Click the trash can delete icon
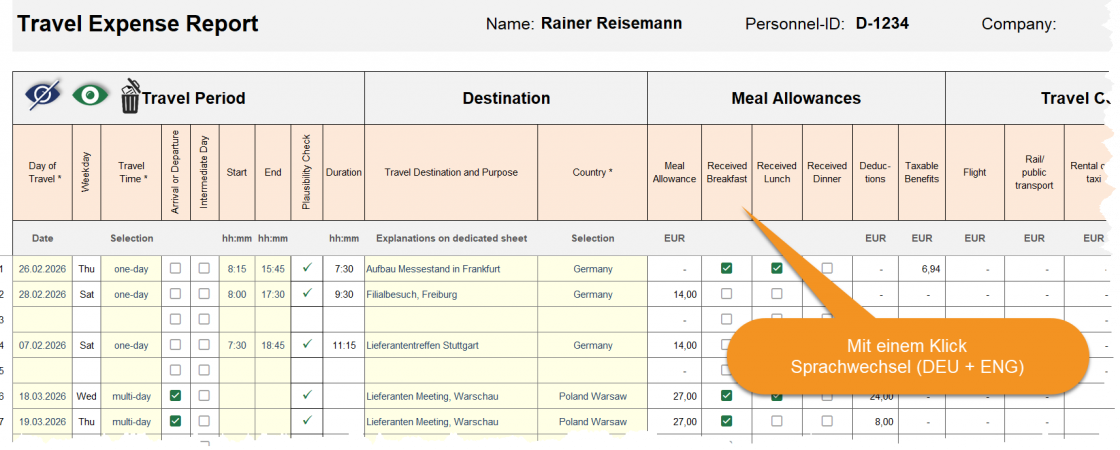The image size is (1120, 450). [130, 97]
